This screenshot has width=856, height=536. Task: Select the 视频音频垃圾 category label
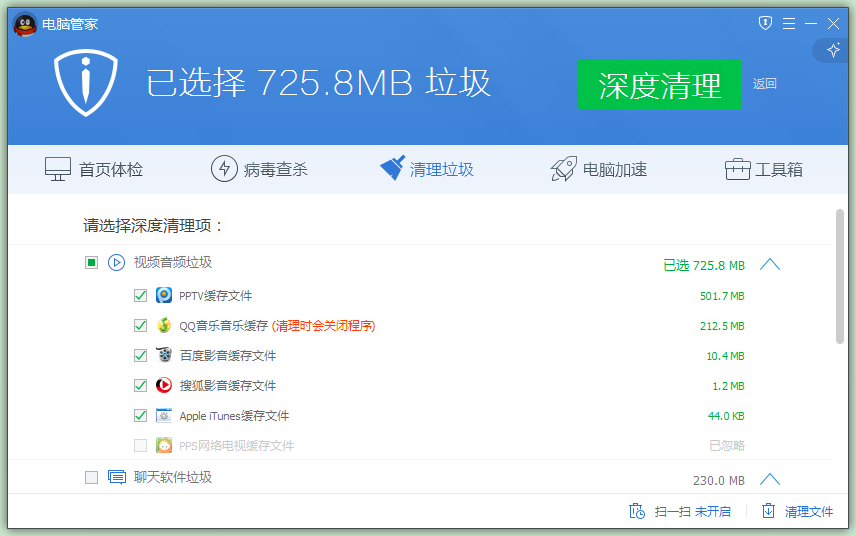(x=173, y=263)
